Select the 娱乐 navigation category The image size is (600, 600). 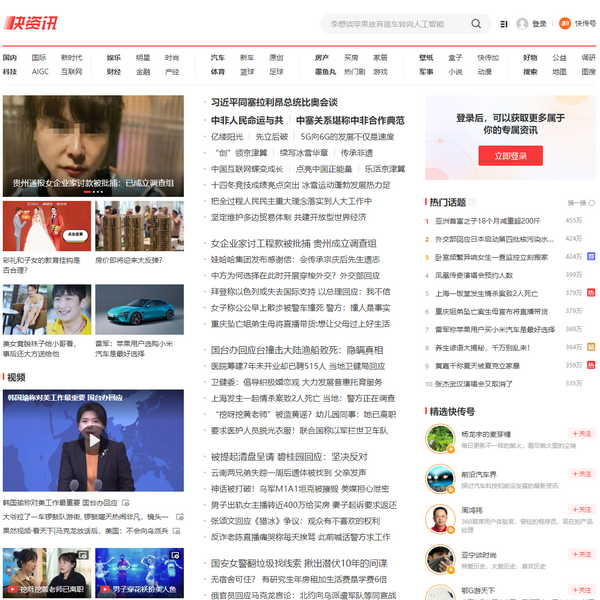tap(114, 58)
